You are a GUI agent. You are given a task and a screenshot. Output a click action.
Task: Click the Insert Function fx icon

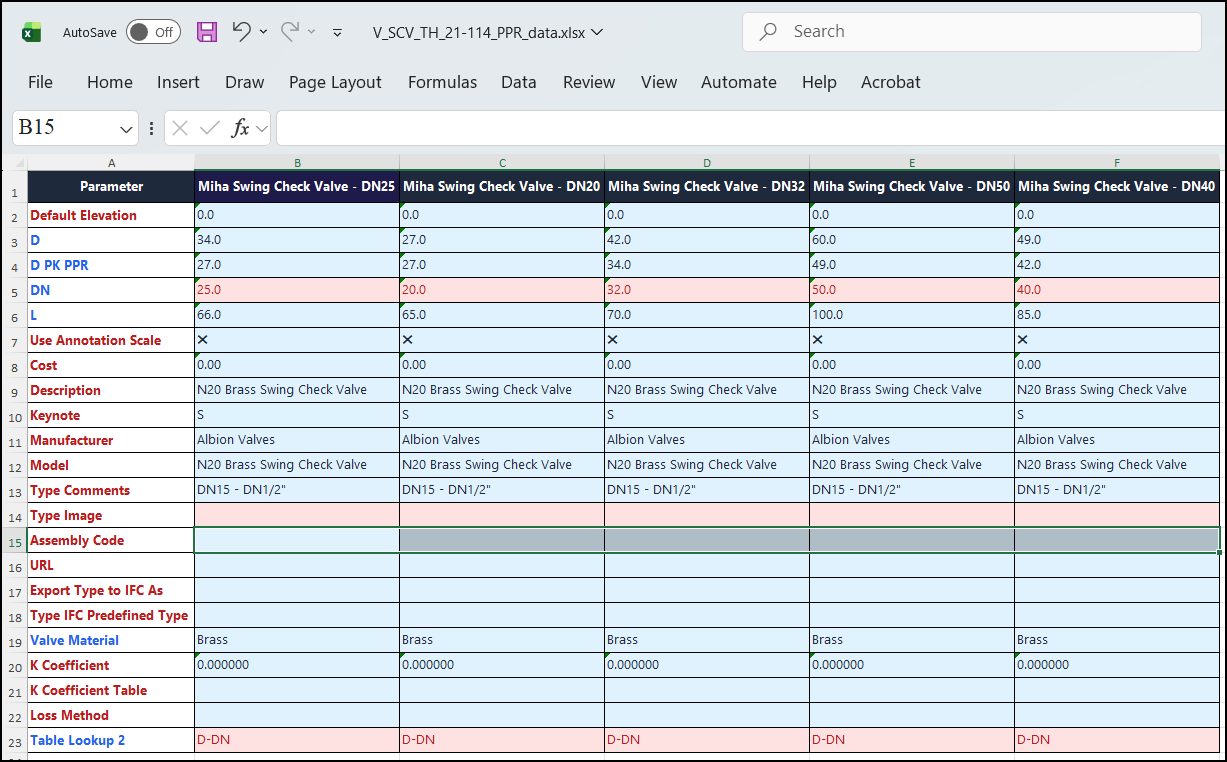[240, 128]
